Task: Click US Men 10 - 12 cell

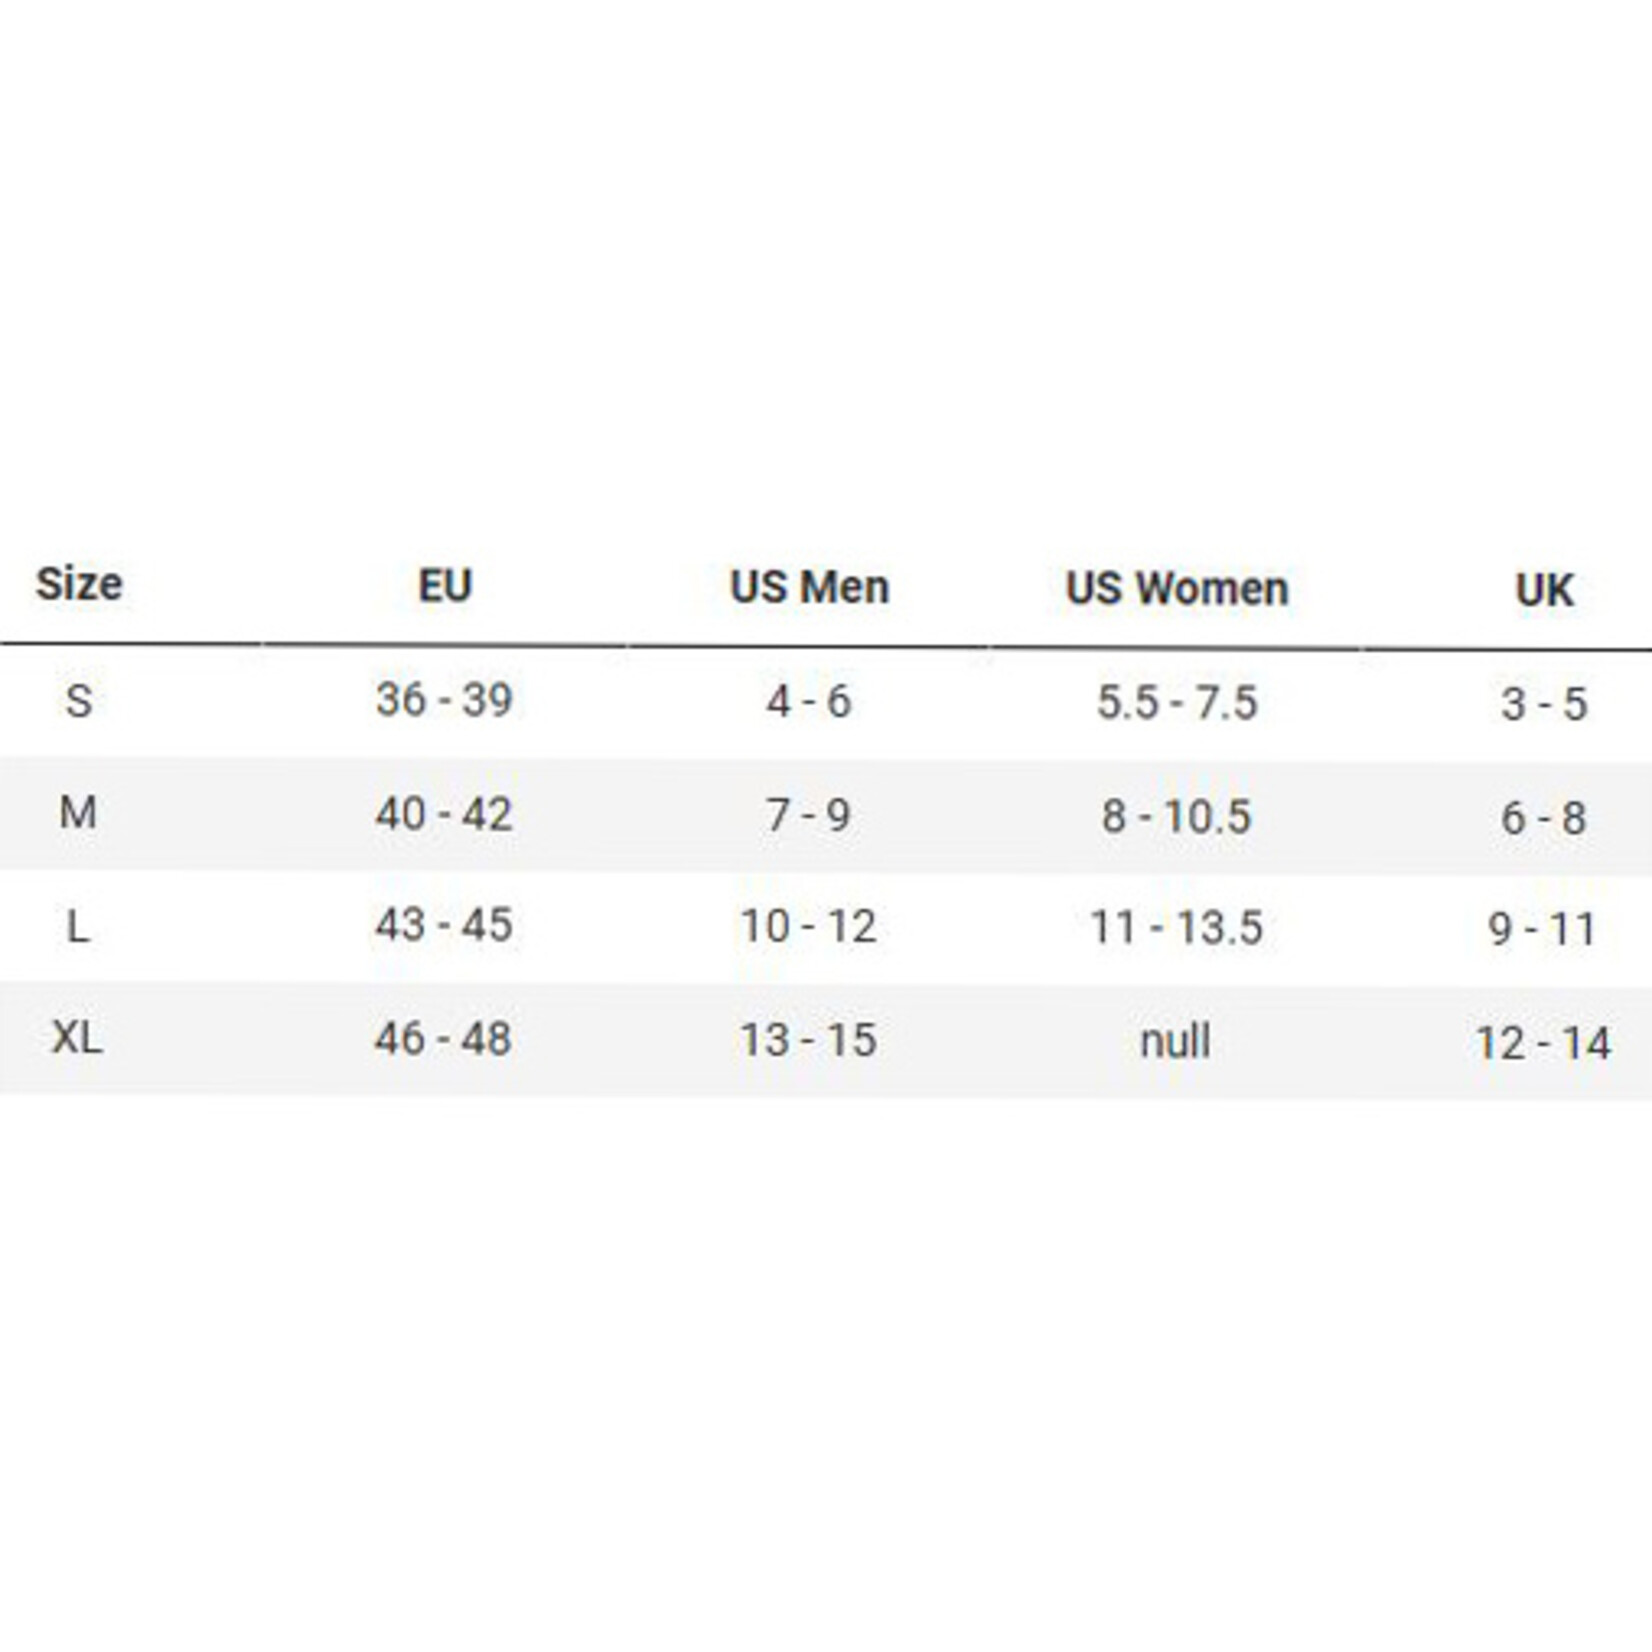Action: 808,926
